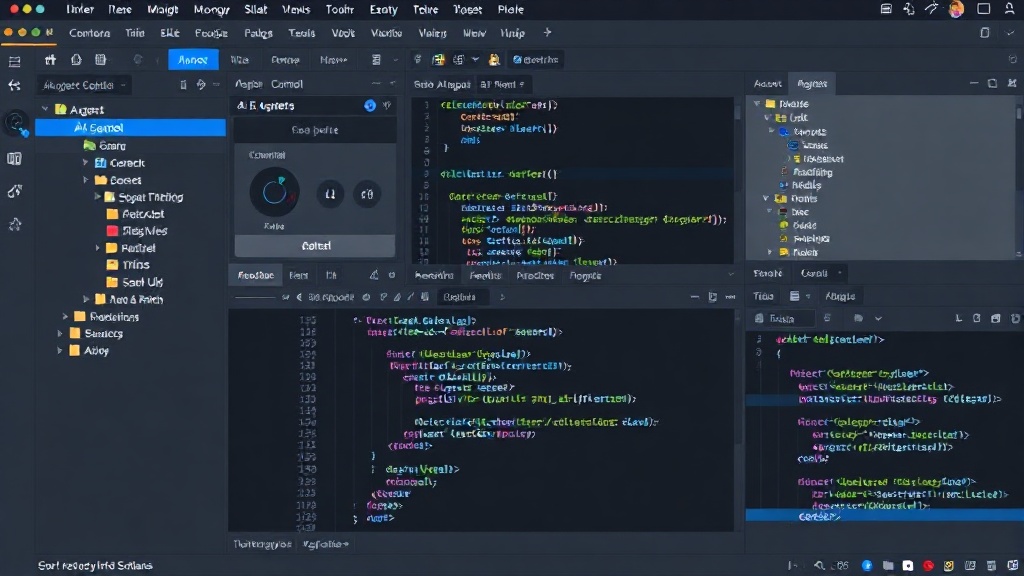Click the See pelte field under AI Agents header
1024x576 pixels.
click(315, 130)
